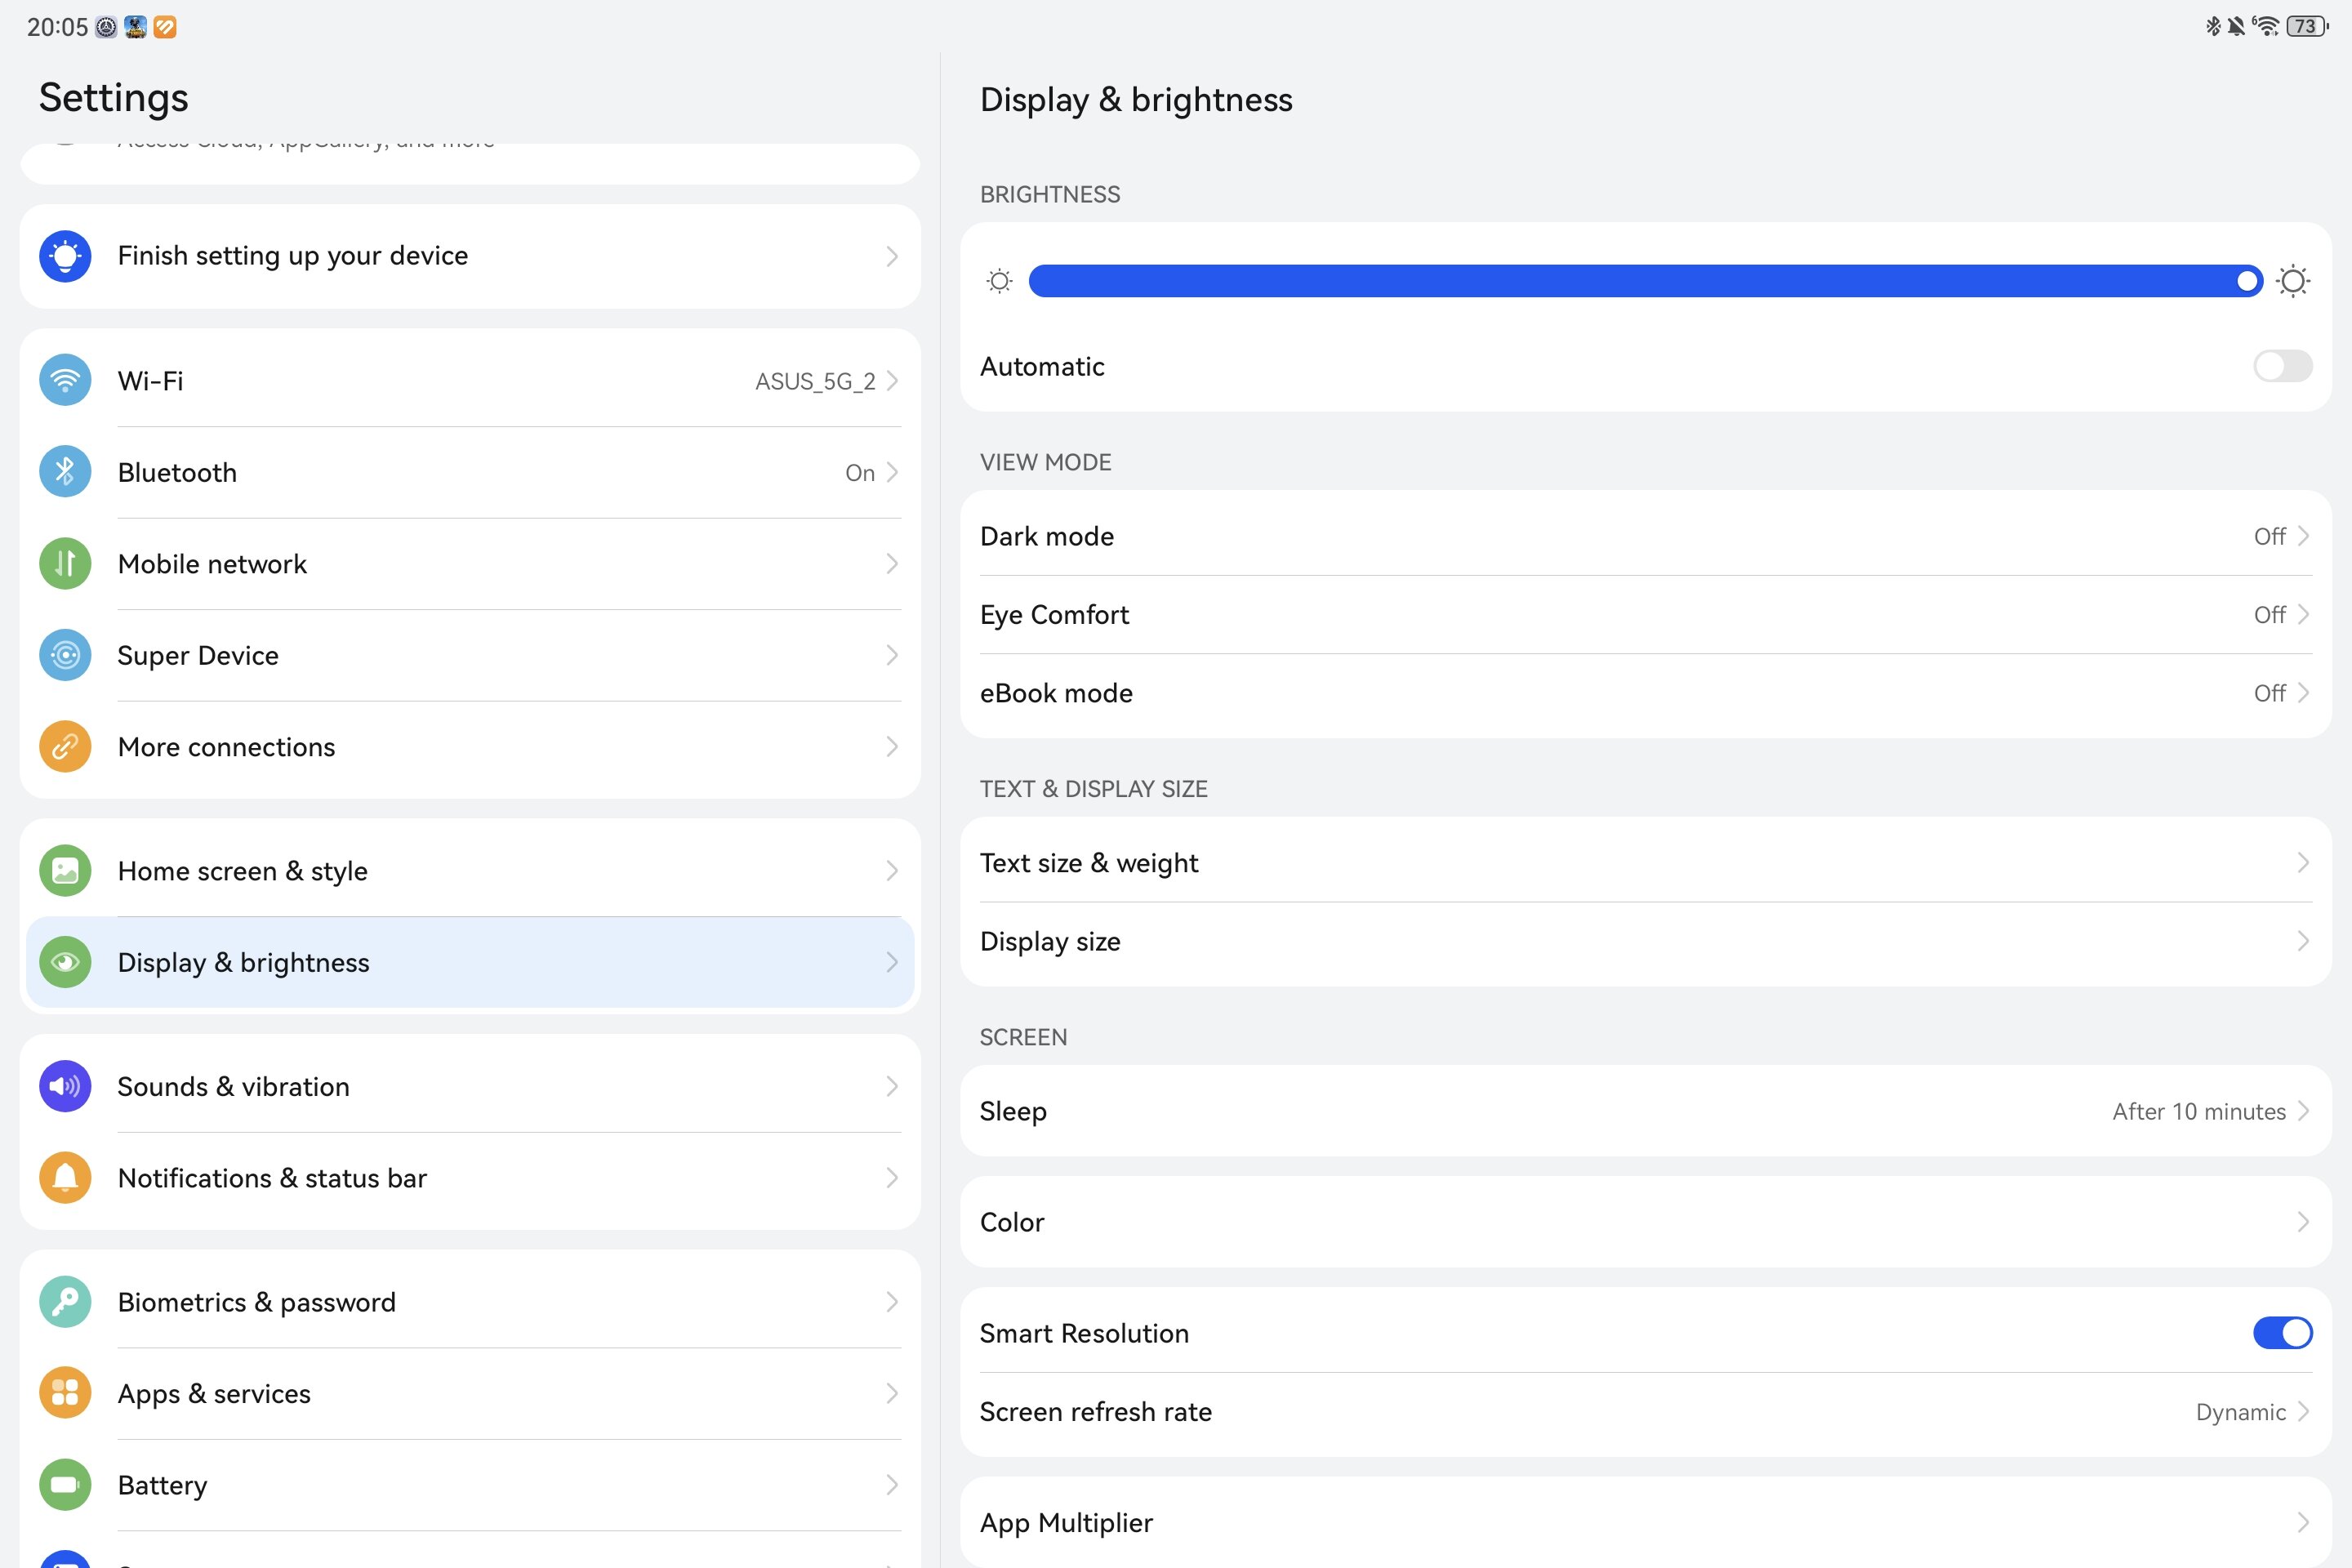
Task: Tap the Home screen & style icon
Action: (65, 871)
